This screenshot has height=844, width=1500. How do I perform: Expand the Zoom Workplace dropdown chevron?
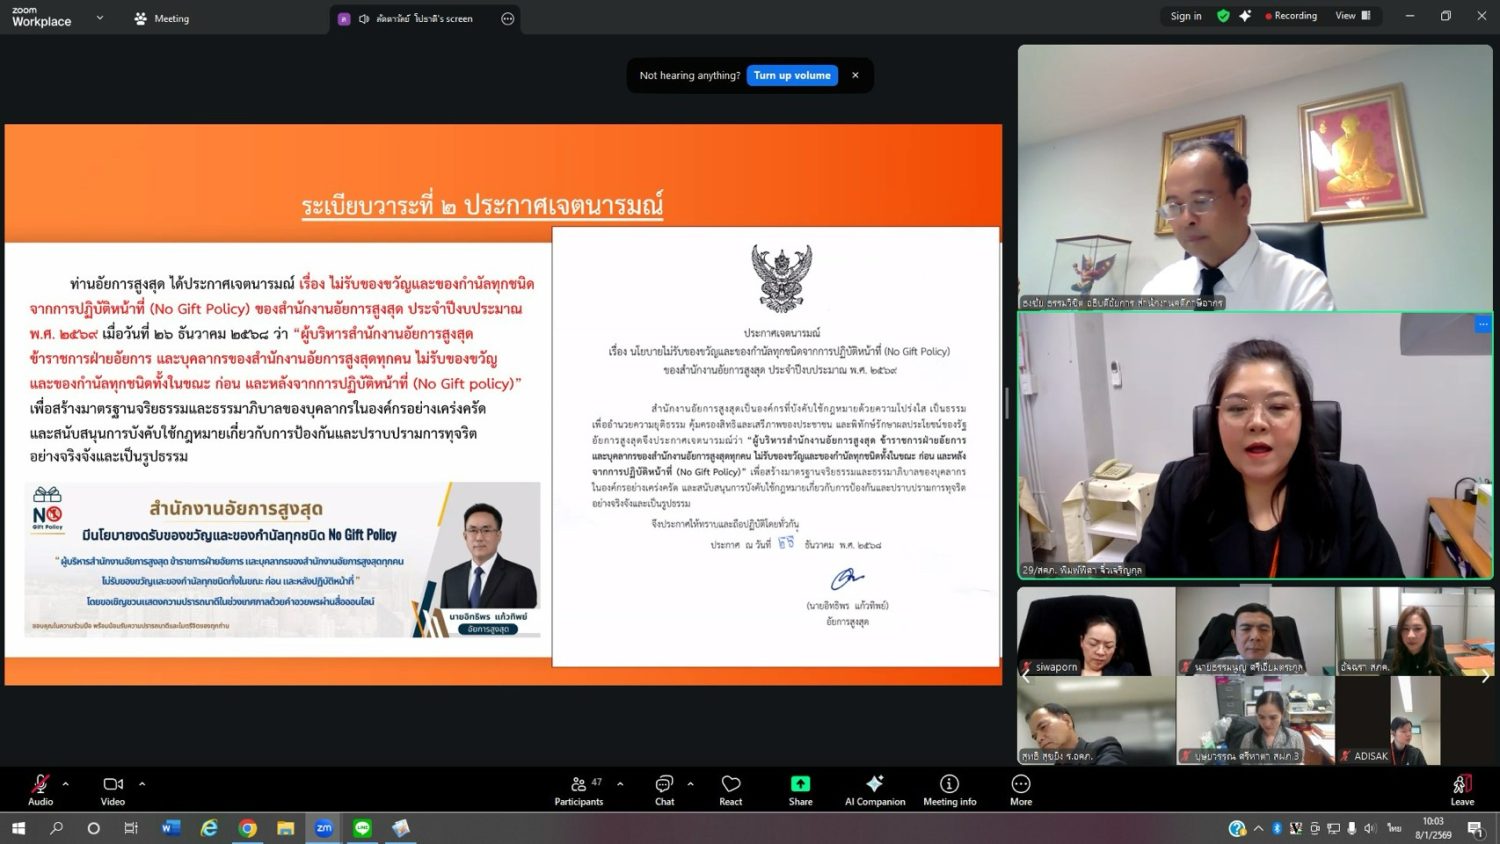pyautogui.click(x=100, y=18)
